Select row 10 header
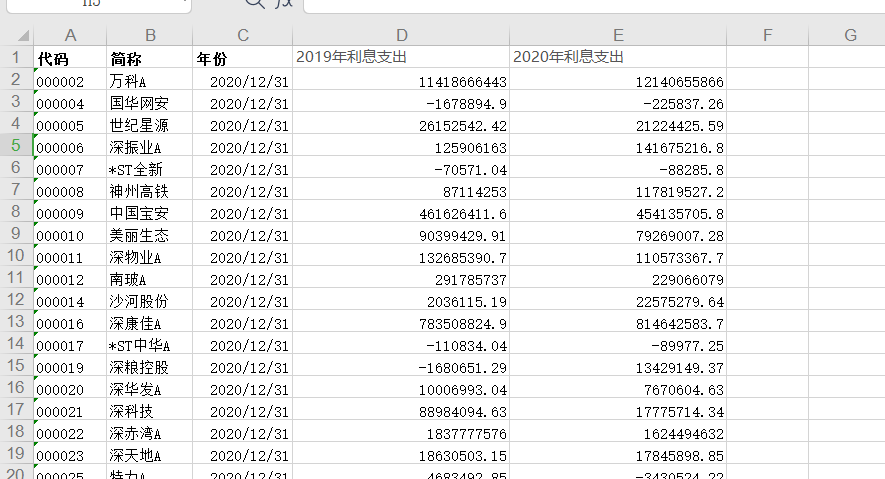The image size is (885, 479). 16,255
